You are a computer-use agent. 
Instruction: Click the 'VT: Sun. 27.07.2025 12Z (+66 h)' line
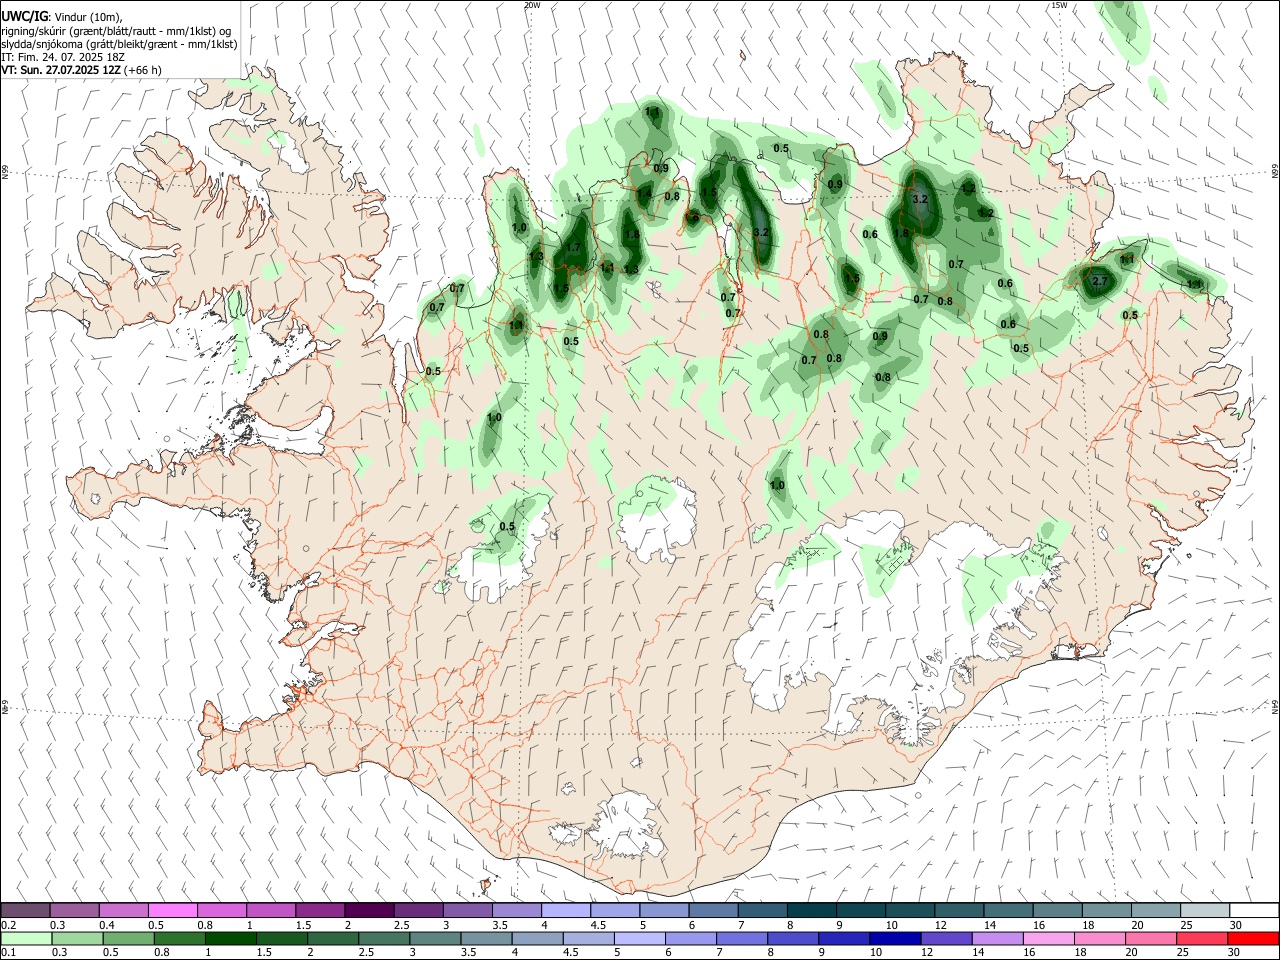point(82,70)
